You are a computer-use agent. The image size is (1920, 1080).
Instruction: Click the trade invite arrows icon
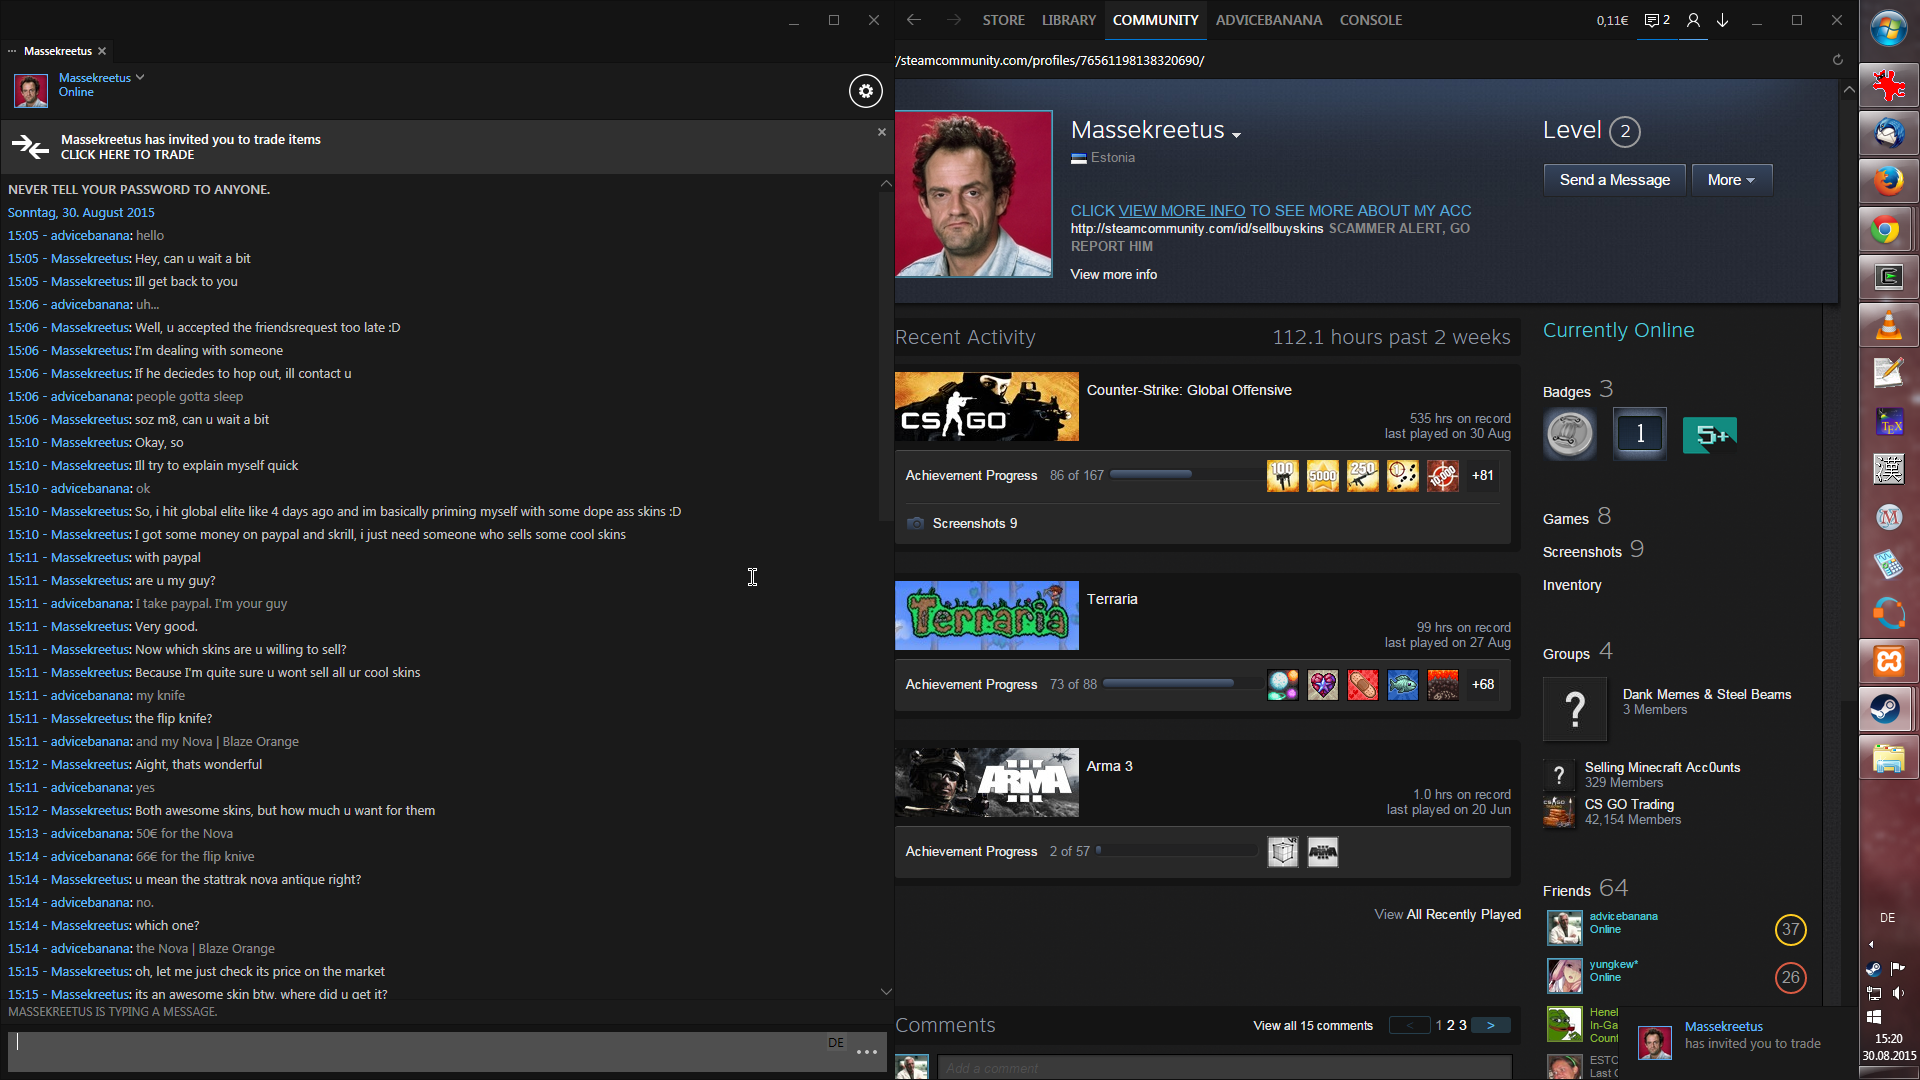click(x=29, y=147)
